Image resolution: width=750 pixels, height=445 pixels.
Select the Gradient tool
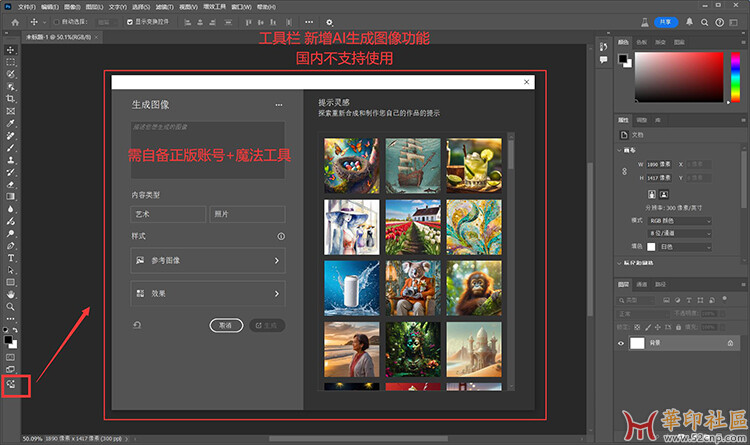click(11, 197)
